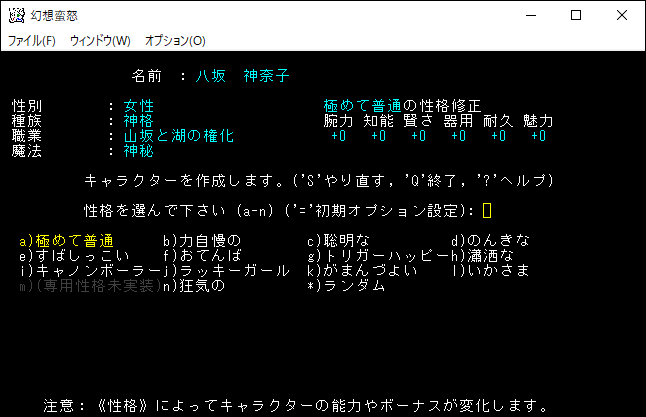The width and height of the screenshot is (646, 417).
Task: Pick personality f)おてんば
Action: point(202,256)
